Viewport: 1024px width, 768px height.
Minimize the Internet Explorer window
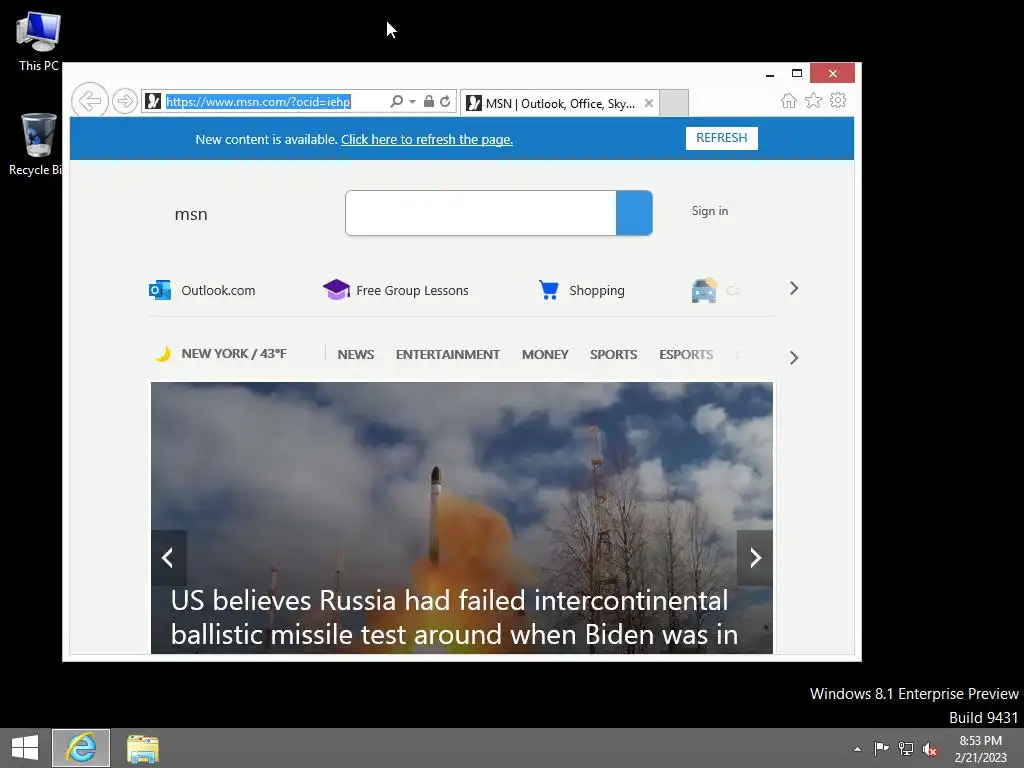click(770, 74)
